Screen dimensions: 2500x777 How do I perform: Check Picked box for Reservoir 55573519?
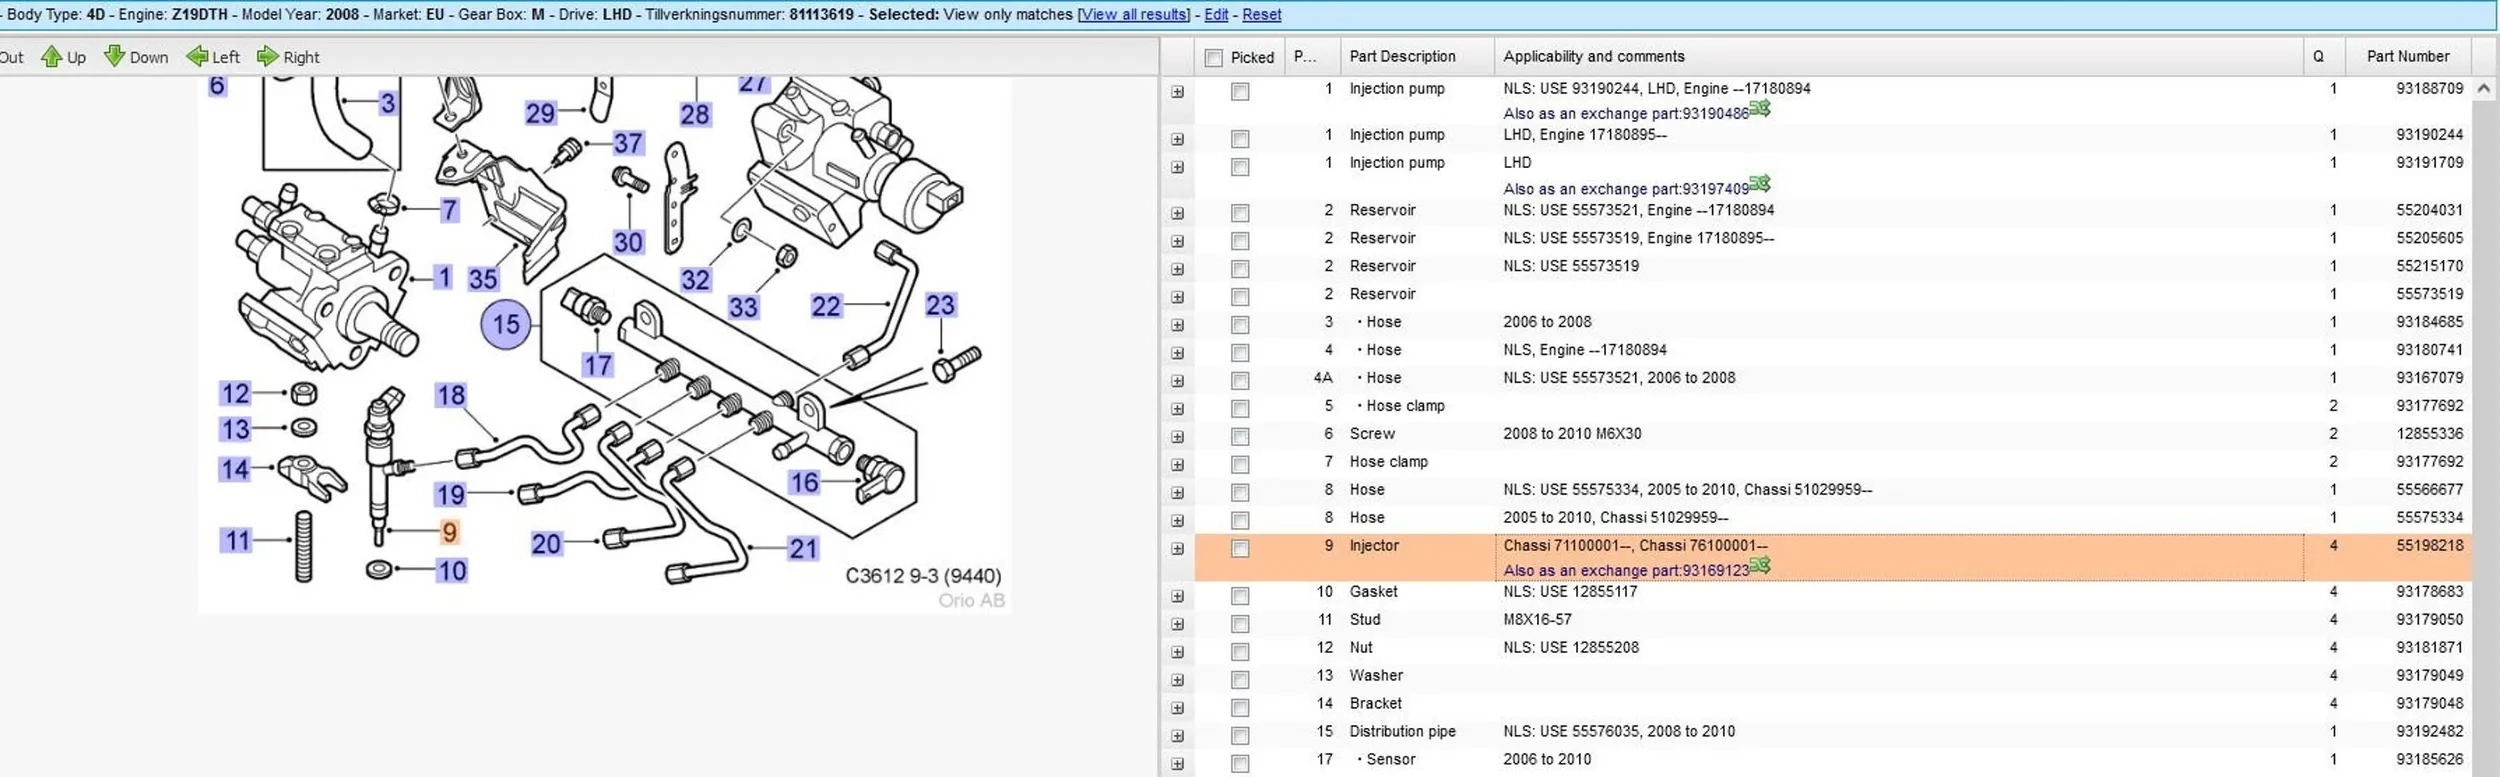pos(1240,297)
